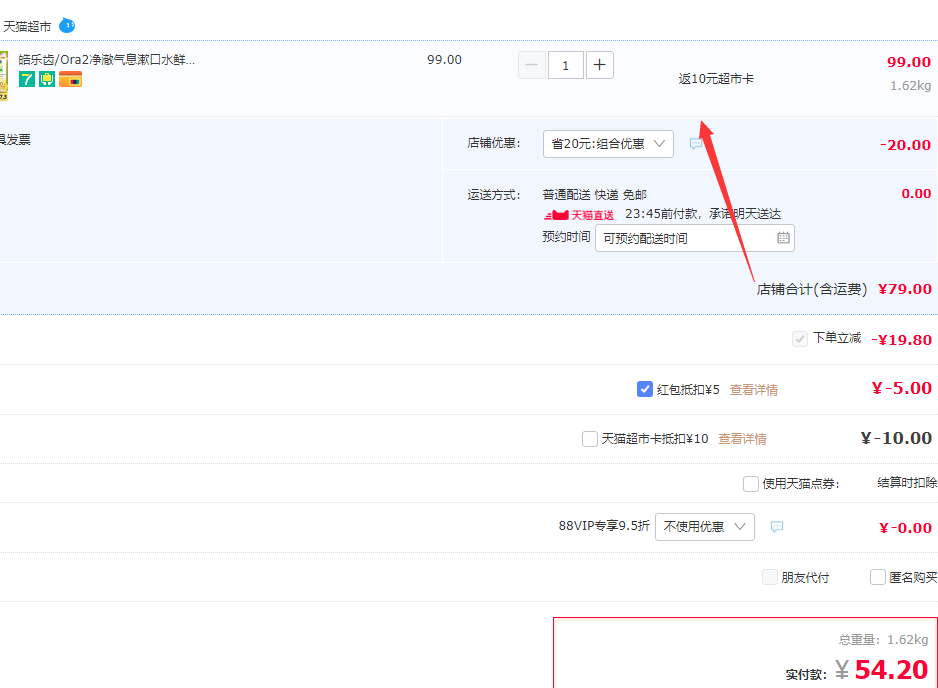The width and height of the screenshot is (938, 688).
Task: Click the 普通配送 快递 免邮 shipping text
Action: tap(595, 195)
